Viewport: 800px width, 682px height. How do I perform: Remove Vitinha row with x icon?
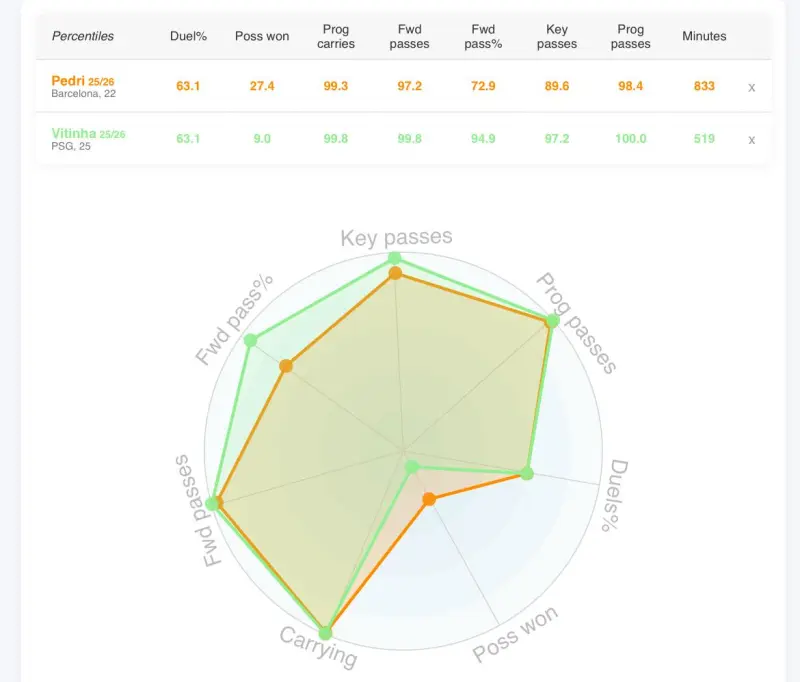(x=751, y=140)
